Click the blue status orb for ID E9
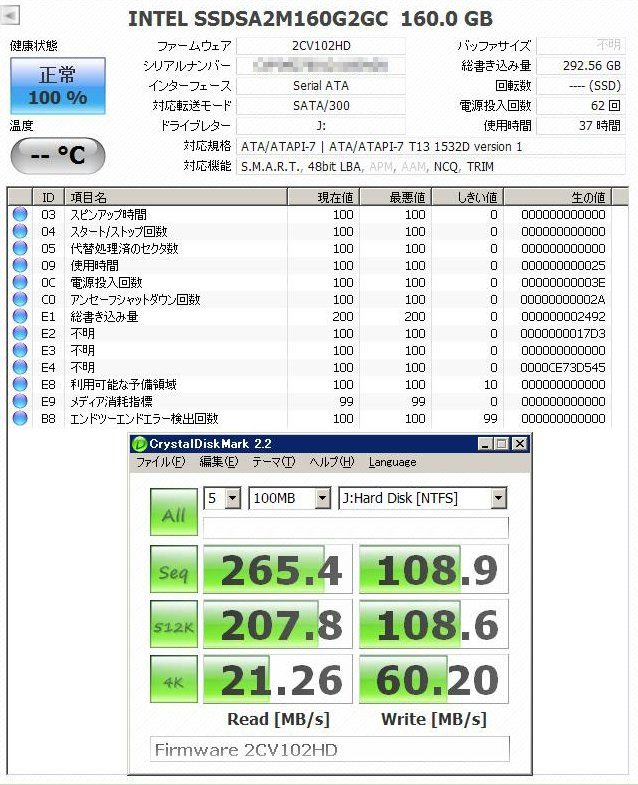Screen dimensions: 638x785 [20, 402]
